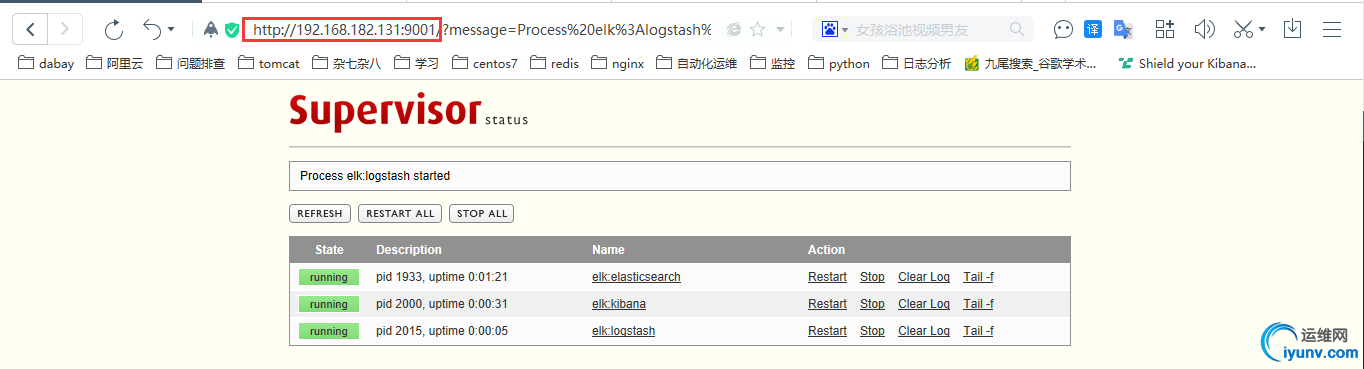Reload the page with the refresh icon
1364x369 pixels.
click(x=114, y=30)
